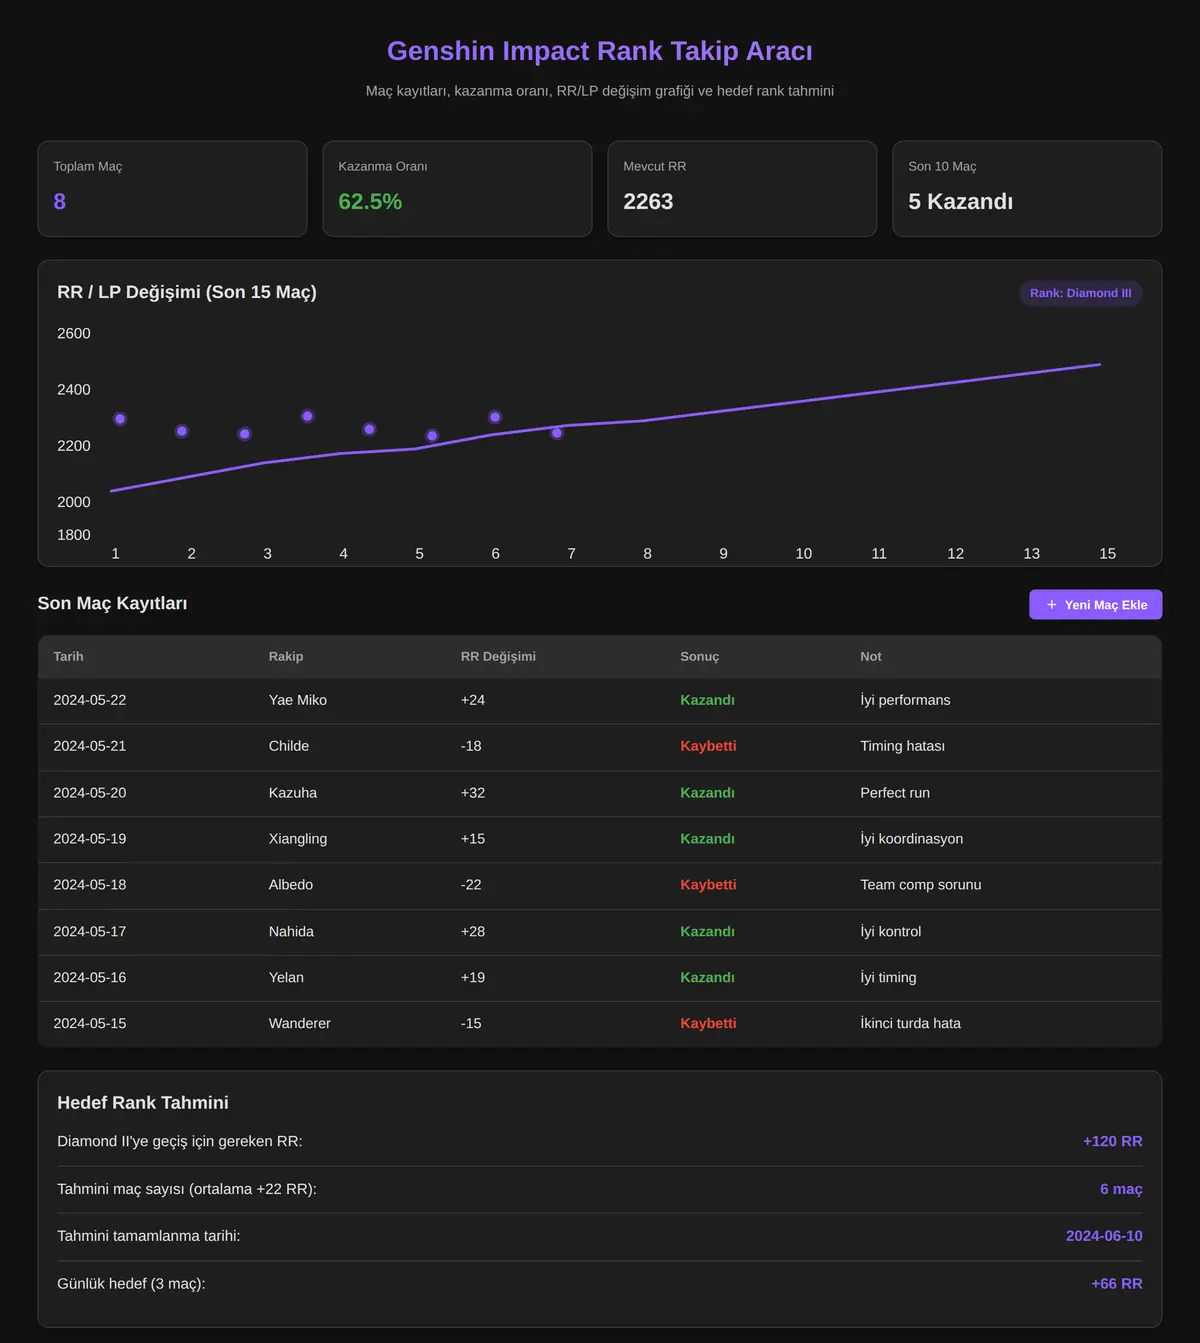Sort by the Tarih column header
Image resolution: width=1200 pixels, height=1343 pixels.
pos(68,656)
